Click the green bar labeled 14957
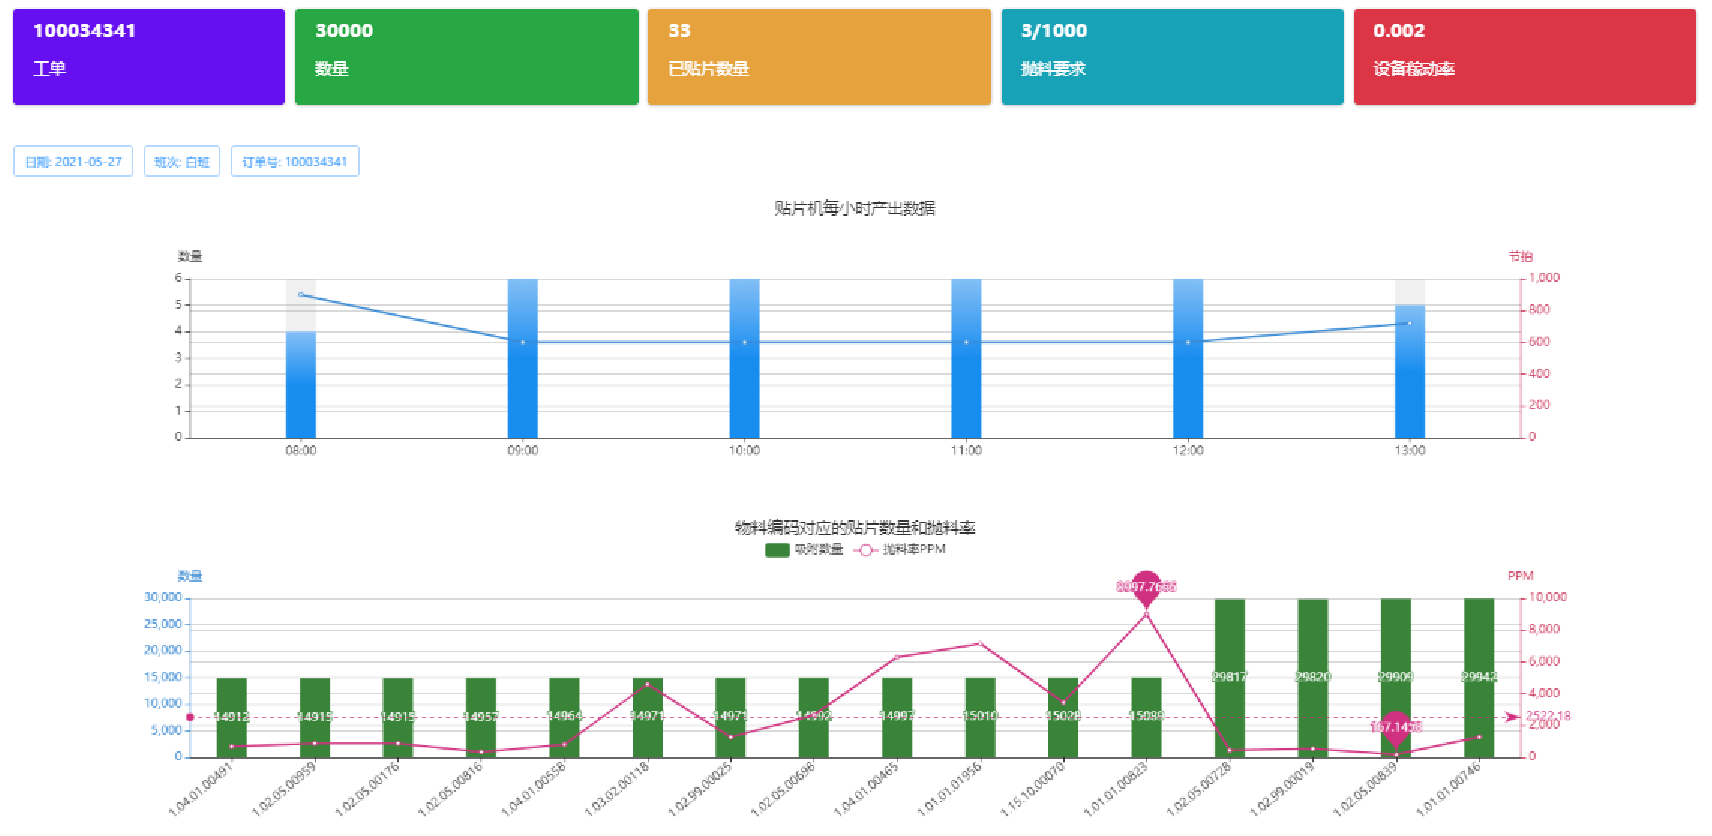The width and height of the screenshot is (1712, 836). click(481, 718)
